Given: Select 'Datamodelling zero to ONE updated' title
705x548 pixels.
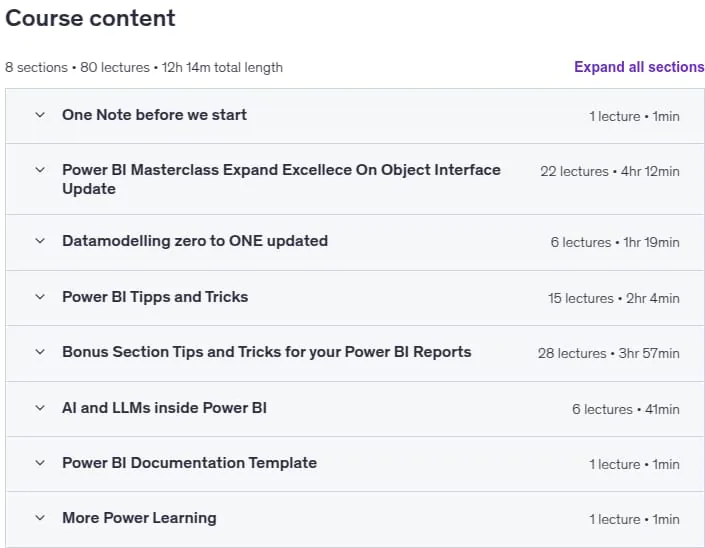Looking at the screenshot, I should coord(195,241).
